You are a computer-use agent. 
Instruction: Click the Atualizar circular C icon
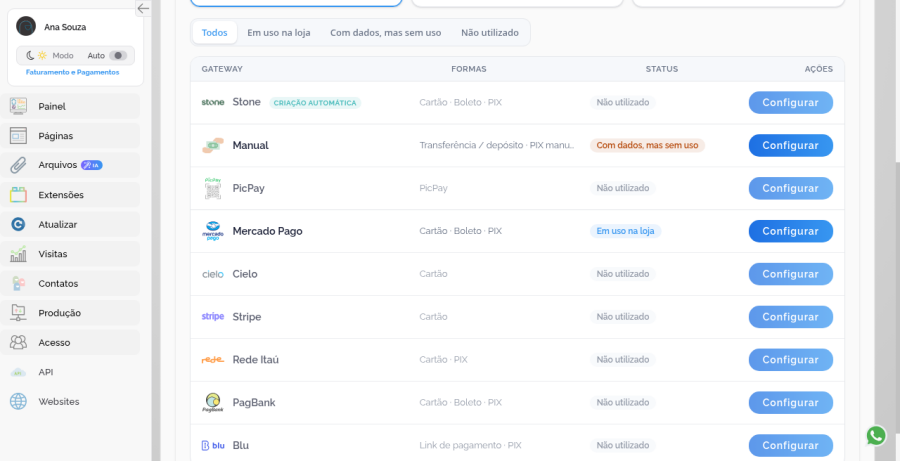(18, 224)
